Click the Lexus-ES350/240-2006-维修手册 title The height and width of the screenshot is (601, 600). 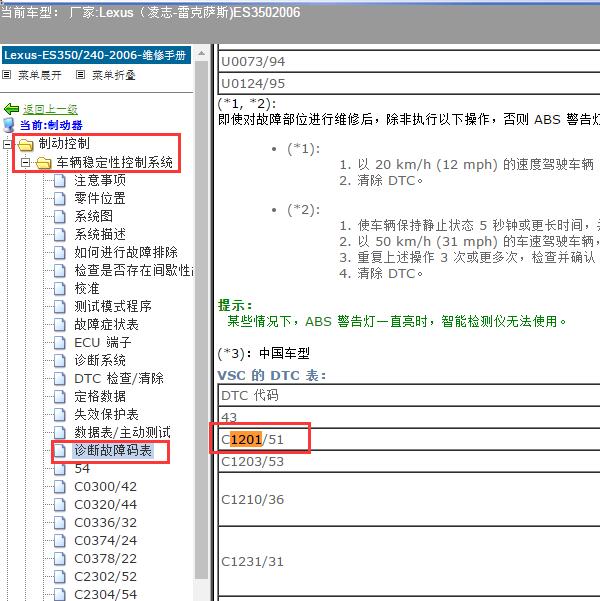point(96,55)
